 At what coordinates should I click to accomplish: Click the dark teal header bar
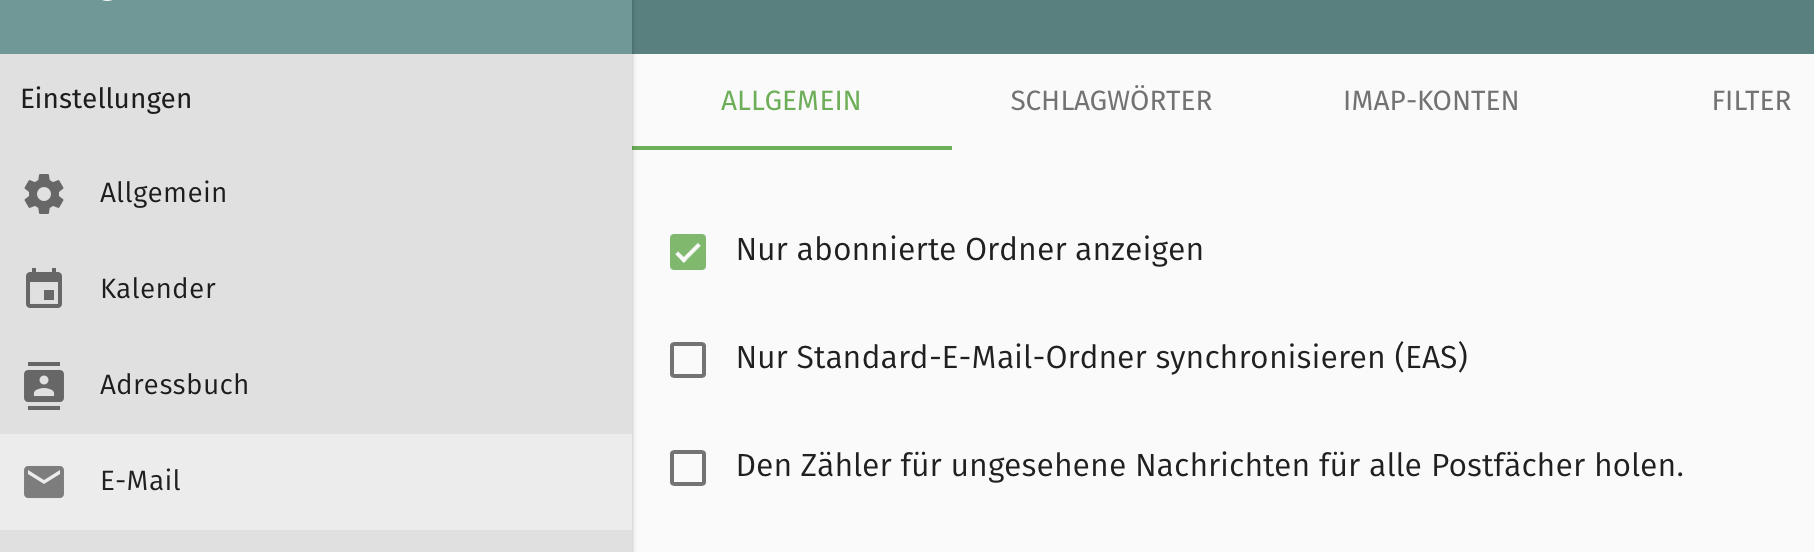click(1223, 27)
